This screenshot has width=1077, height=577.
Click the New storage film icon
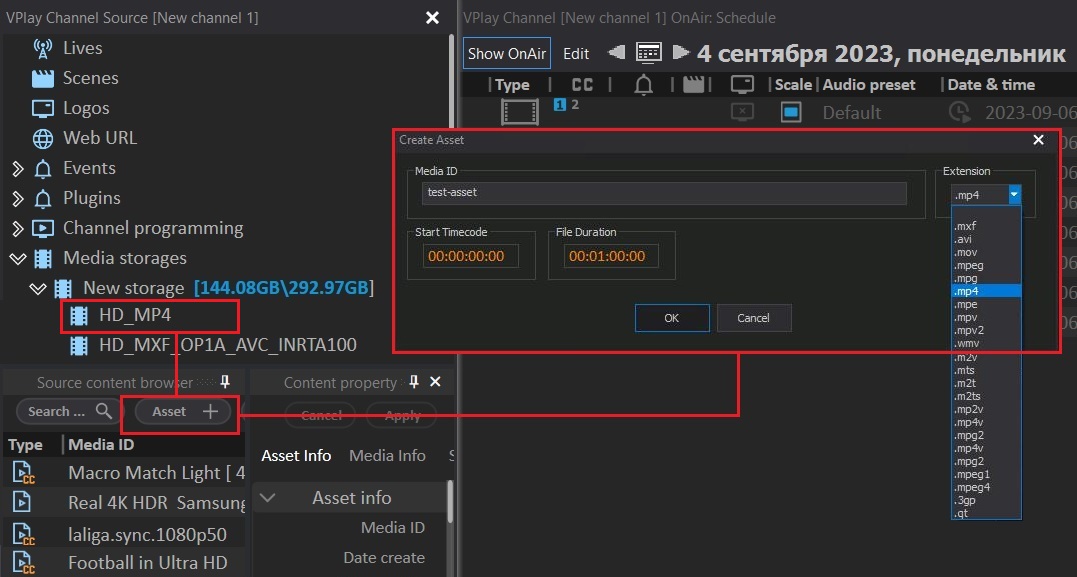coord(63,288)
